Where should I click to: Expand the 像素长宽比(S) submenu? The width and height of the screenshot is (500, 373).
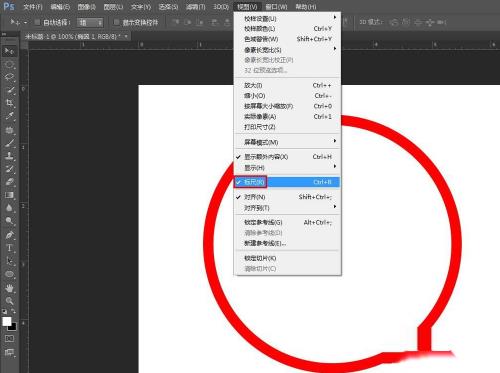tap(287, 50)
